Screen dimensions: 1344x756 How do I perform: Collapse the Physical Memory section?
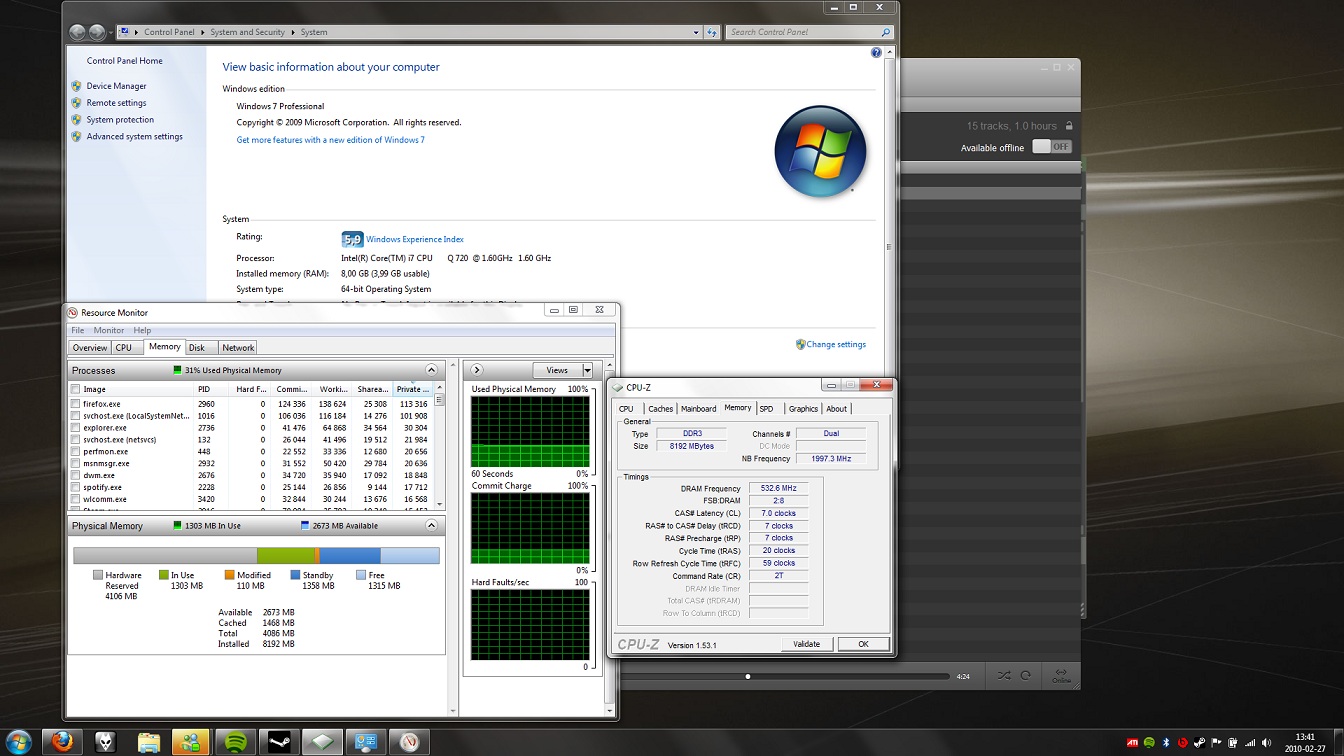[x=432, y=525]
